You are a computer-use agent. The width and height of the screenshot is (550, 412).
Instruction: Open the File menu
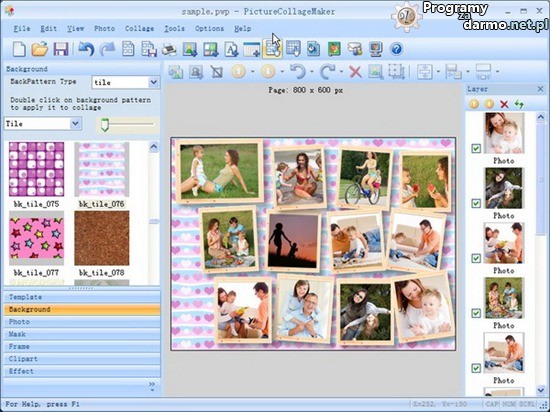(x=22, y=29)
